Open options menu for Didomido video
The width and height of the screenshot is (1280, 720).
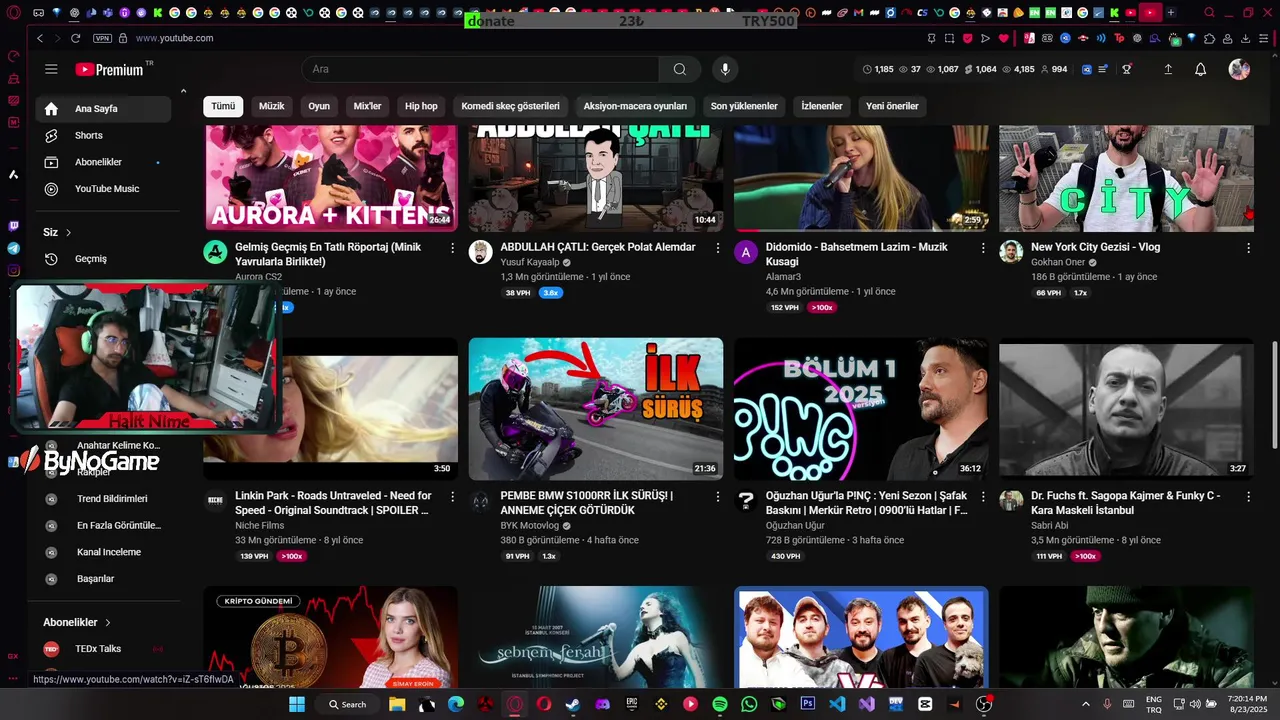pyautogui.click(x=983, y=248)
